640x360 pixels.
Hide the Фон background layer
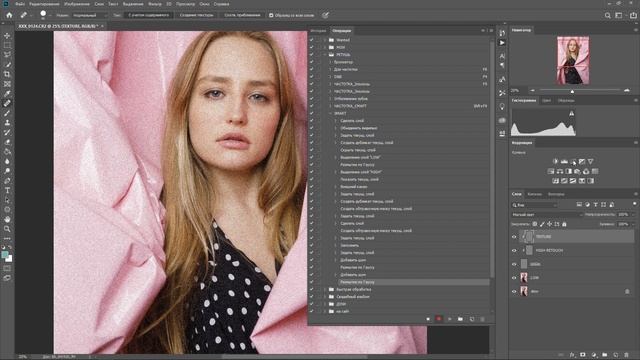[514, 291]
